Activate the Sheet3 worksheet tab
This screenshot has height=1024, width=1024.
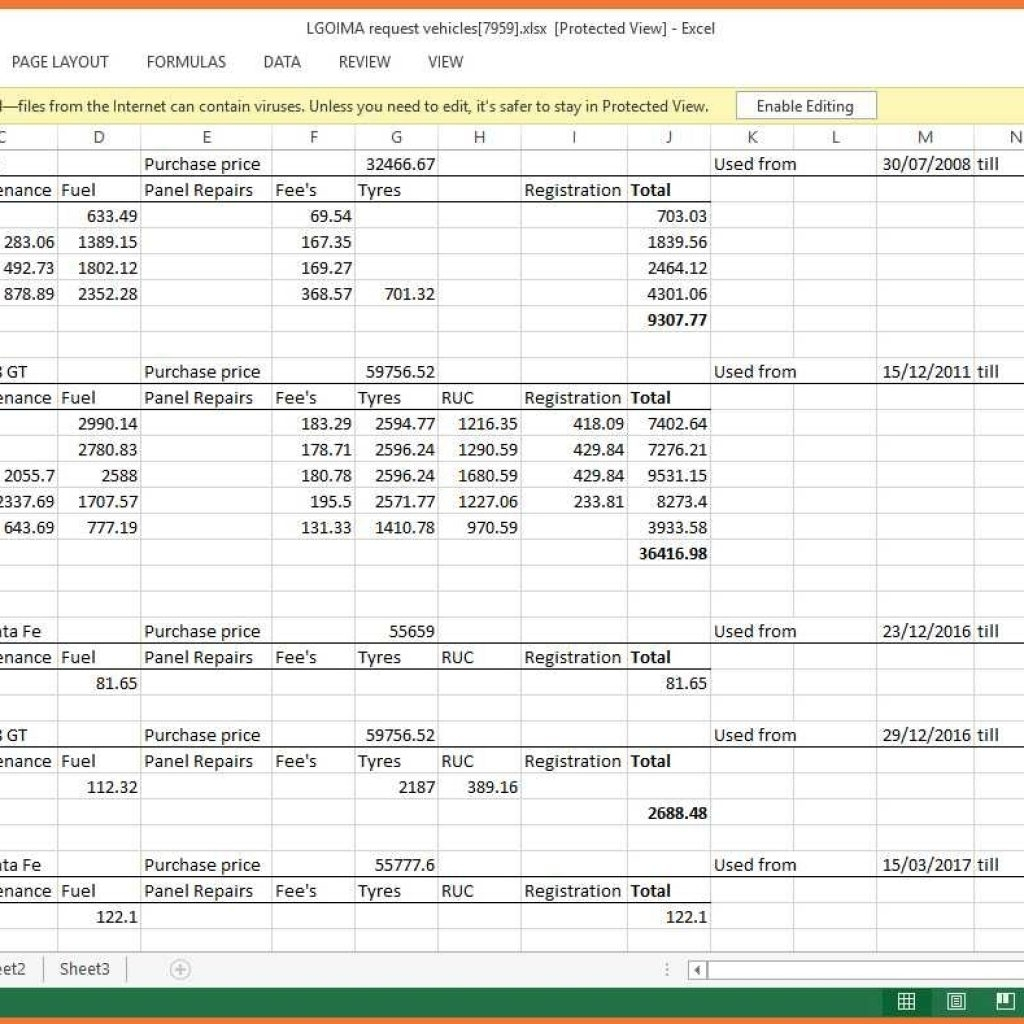84,969
